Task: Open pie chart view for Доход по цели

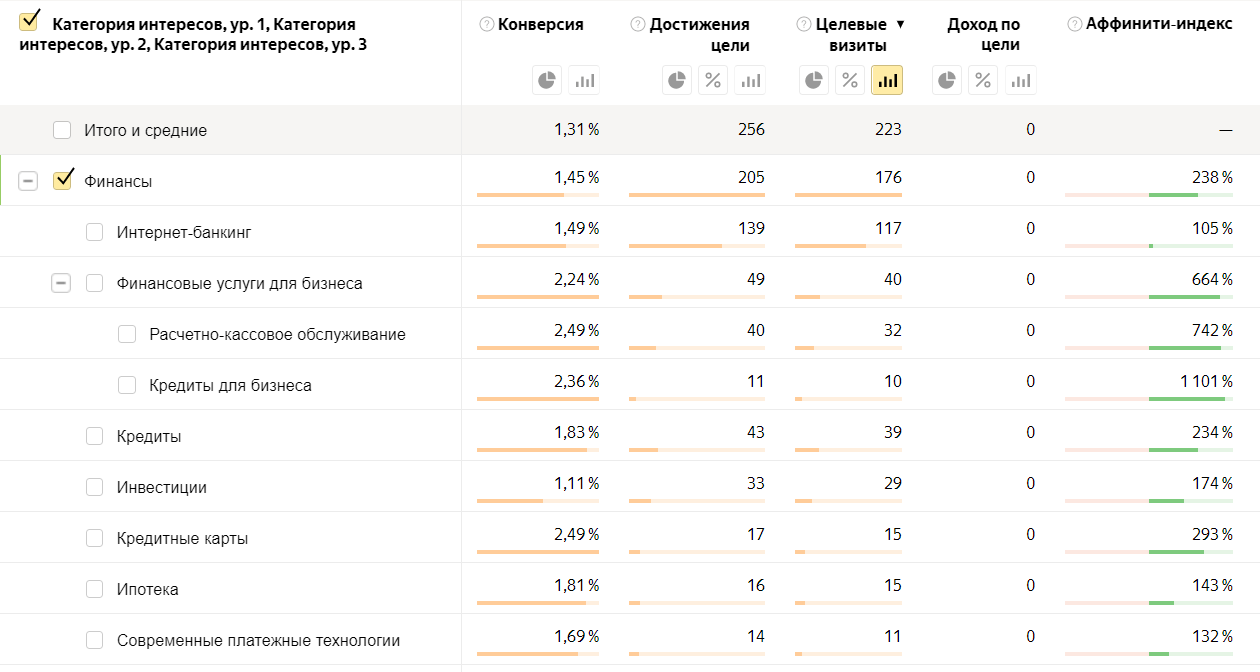Action: [x=946, y=79]
